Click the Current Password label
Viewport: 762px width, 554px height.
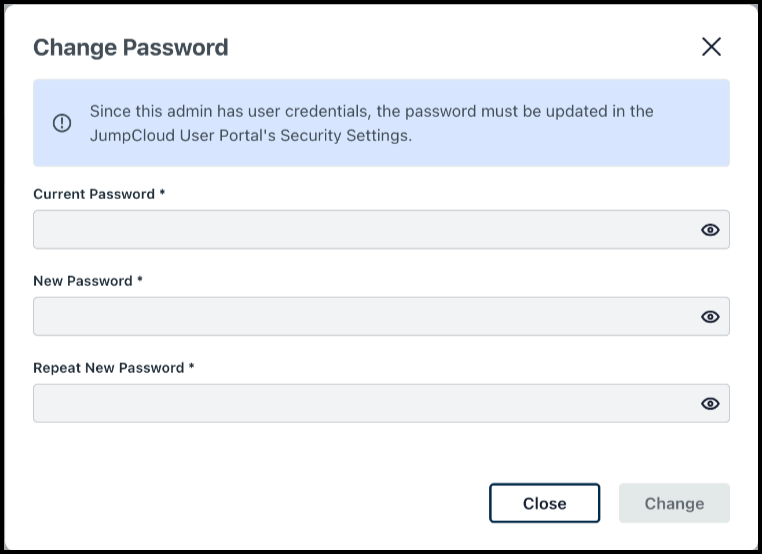tap(94, 194)
